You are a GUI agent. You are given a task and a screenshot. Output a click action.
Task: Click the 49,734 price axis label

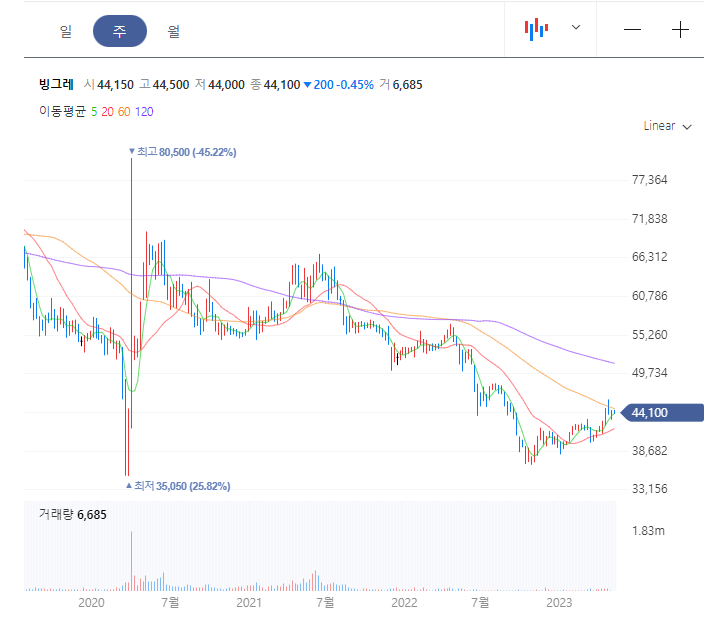(649, 373)
